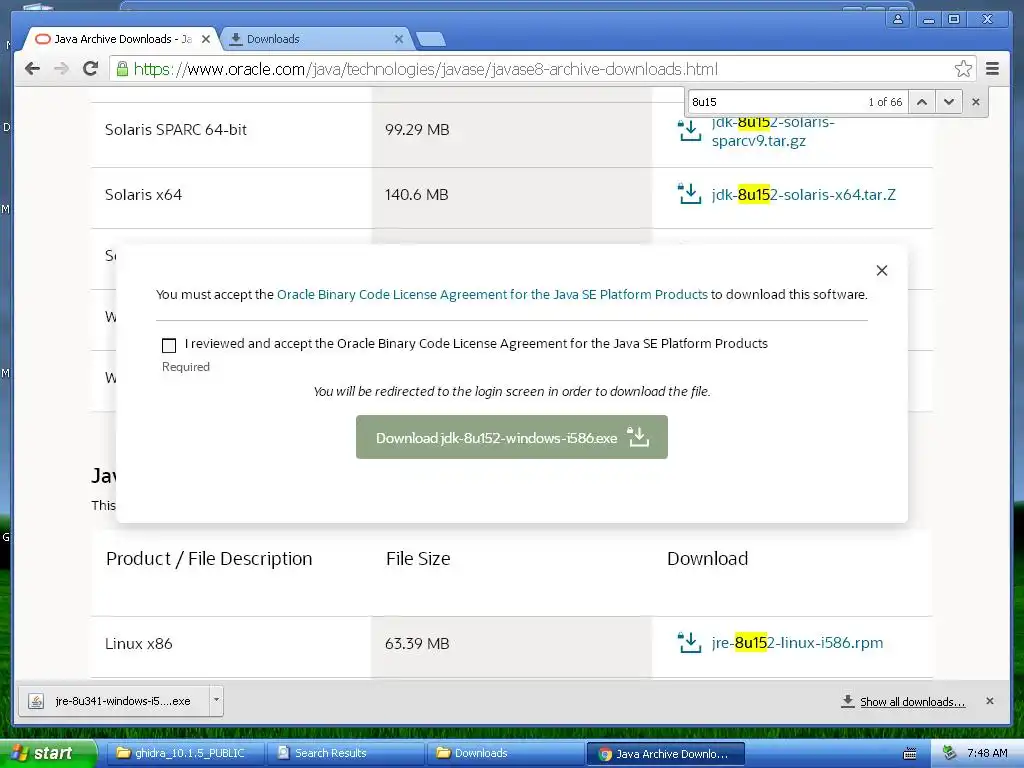
Task: Open the Oracle Binary Code License Agreement link
Action: (x=492, y=295)
